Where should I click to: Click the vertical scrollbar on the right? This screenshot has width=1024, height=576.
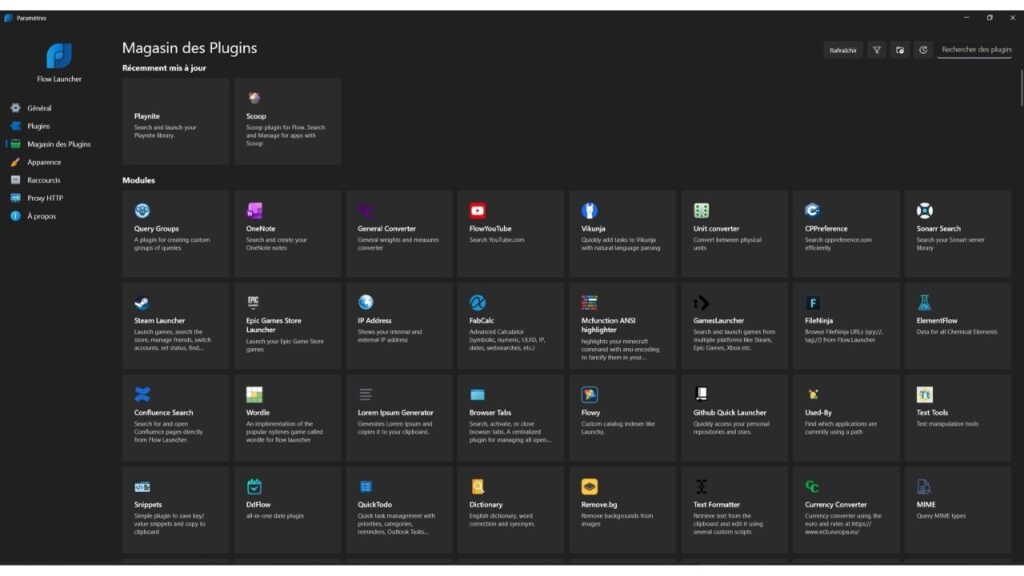1021,88
